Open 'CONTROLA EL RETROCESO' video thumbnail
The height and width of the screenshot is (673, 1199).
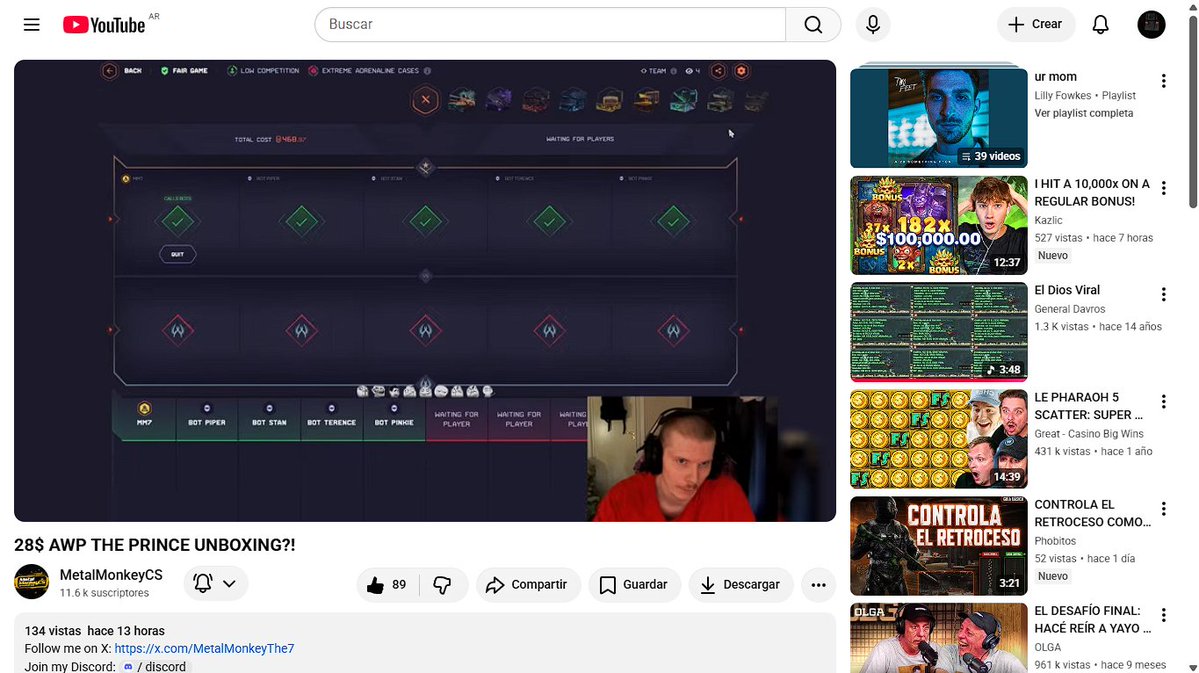938,546
